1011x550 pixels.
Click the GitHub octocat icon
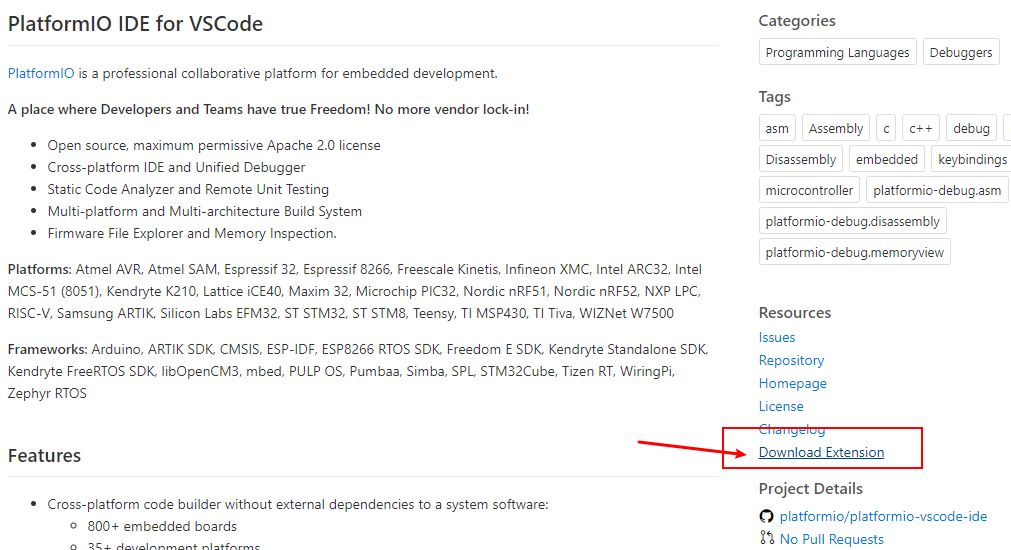pos(766,516)
